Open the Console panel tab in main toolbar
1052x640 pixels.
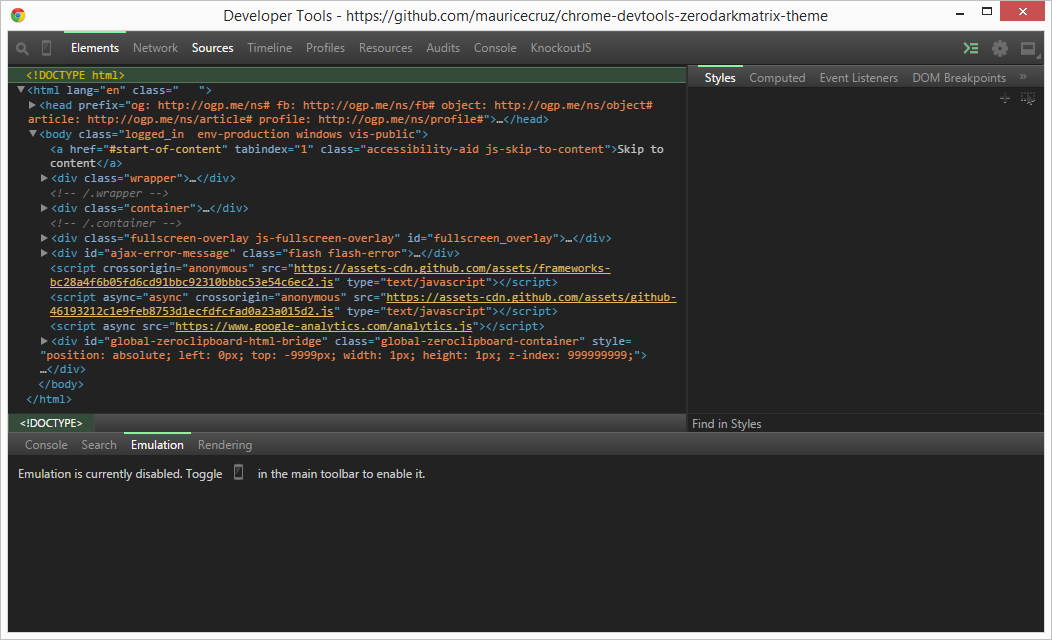click(x=495, y=48)
